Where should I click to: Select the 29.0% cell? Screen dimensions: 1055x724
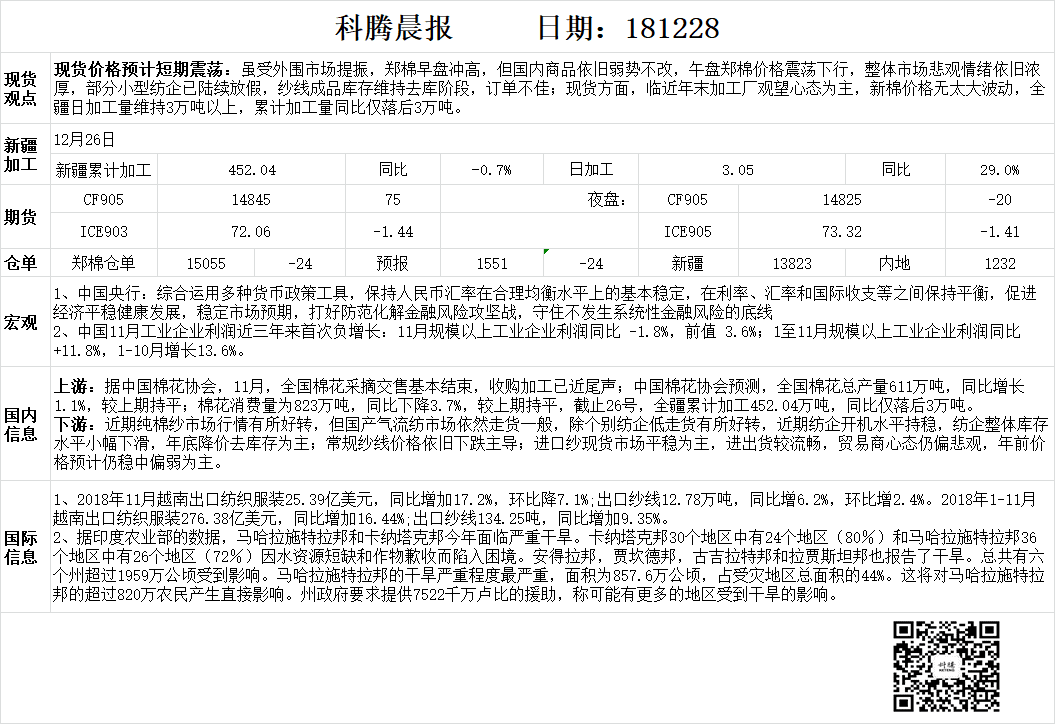(x=1000, y=170)
